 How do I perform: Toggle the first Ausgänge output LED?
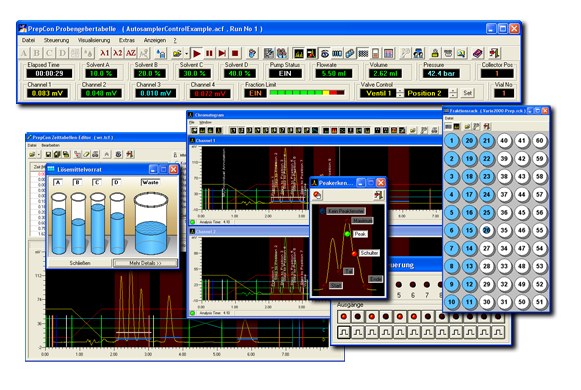tap(343, 317)
